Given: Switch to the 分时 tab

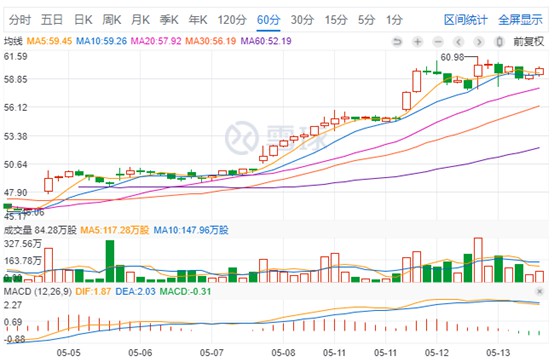Looking at the screenshot, I should [x=20, y=19].
